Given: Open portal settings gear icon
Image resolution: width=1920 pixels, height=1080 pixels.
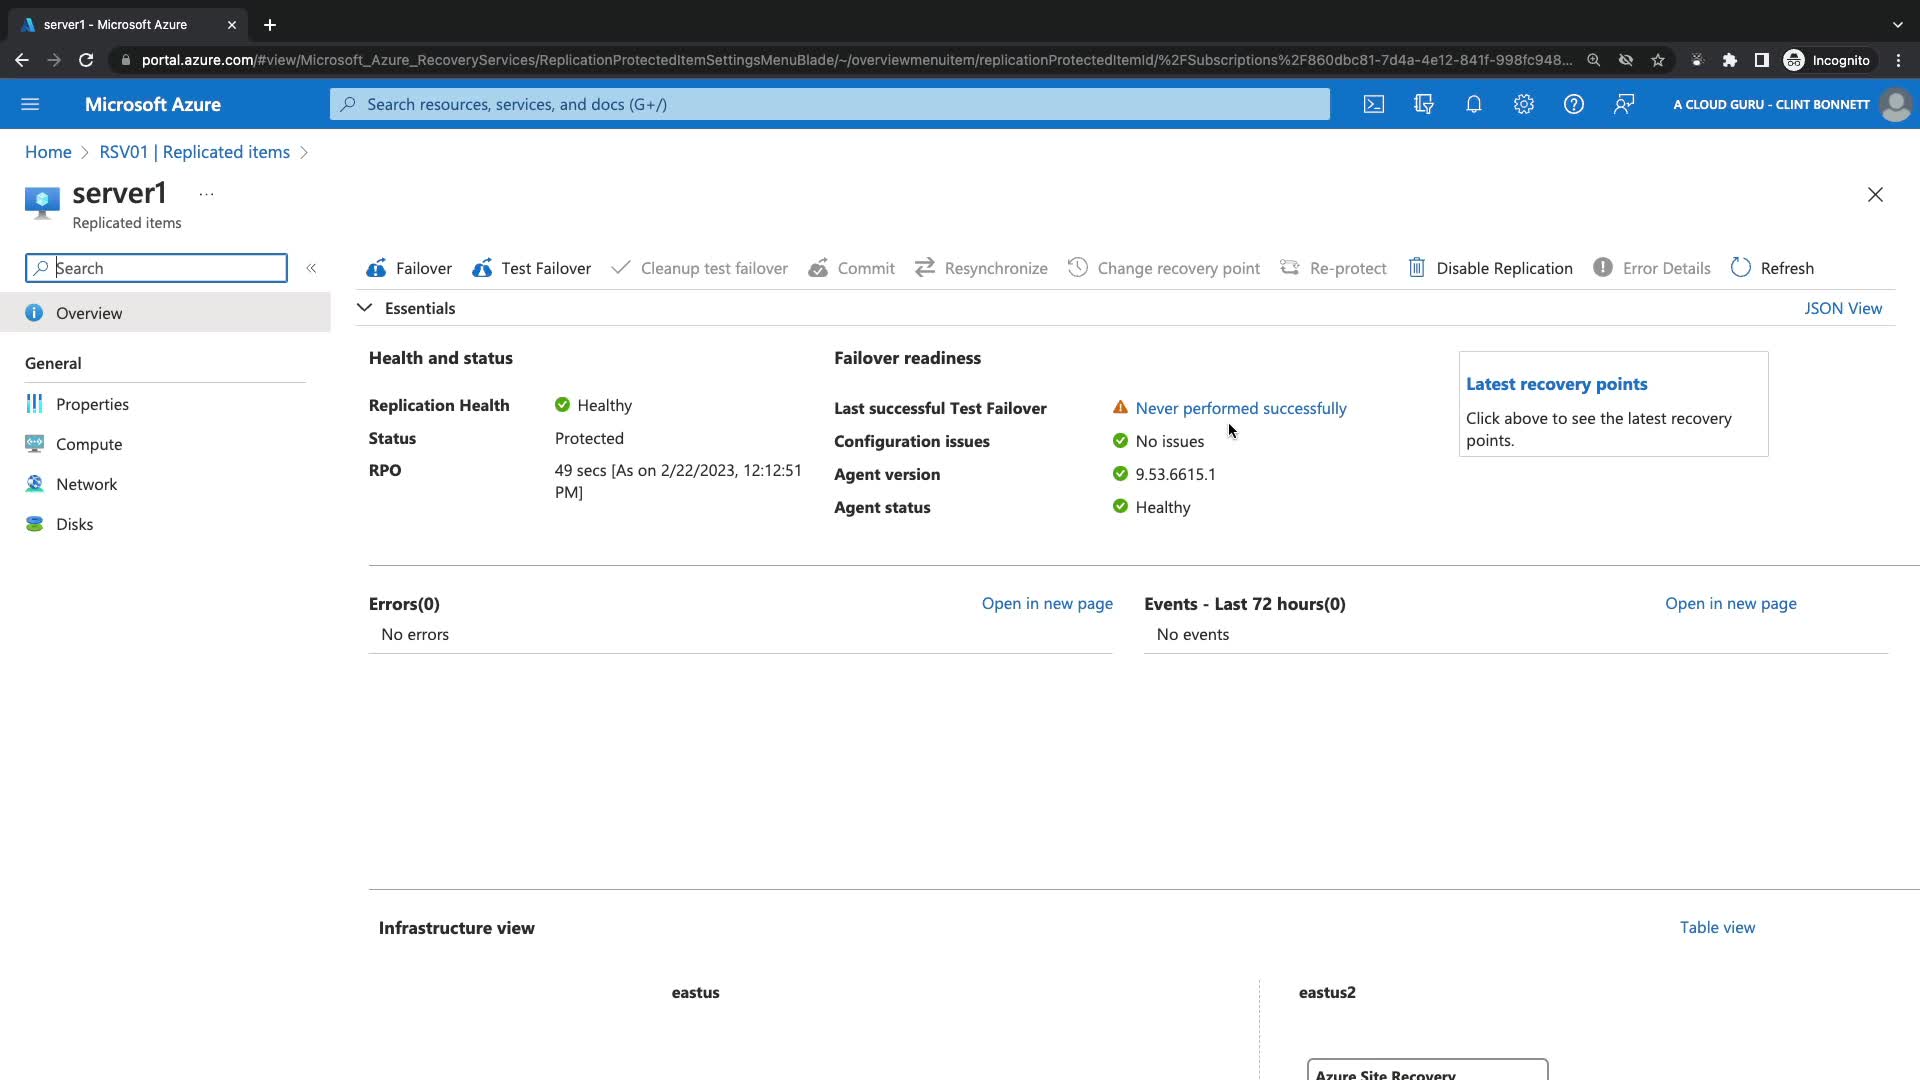Looking at the screenshot, I should click(1524, 104).
